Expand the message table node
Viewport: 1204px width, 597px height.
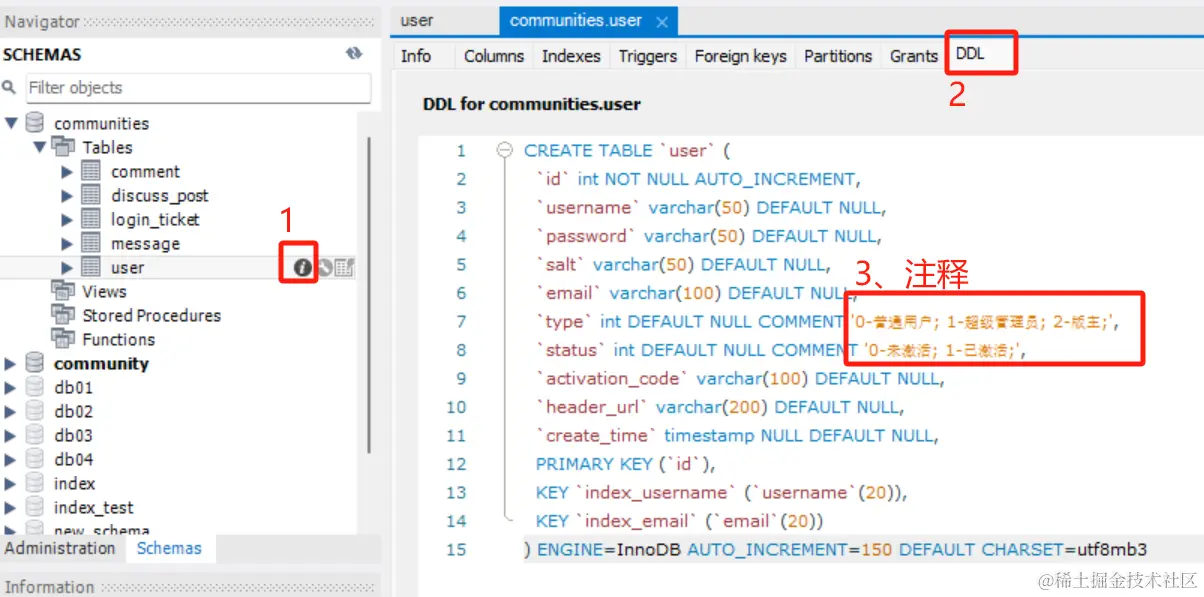tap(67, 243)
